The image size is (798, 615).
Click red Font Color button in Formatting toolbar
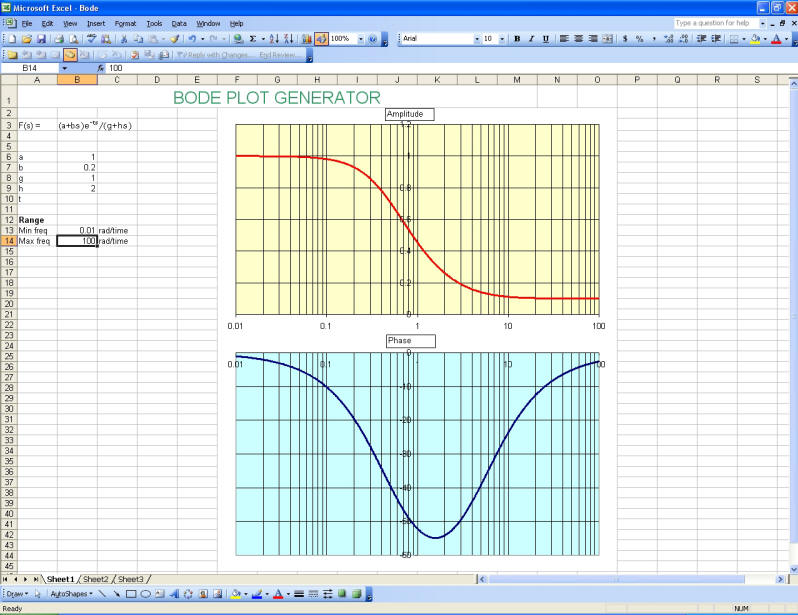[777, 39]
